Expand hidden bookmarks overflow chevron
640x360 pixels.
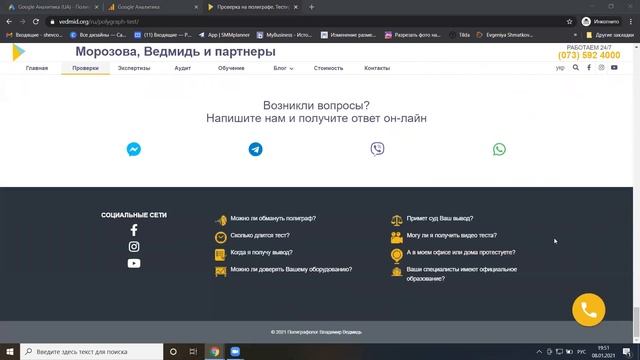(x=575, y=35)
